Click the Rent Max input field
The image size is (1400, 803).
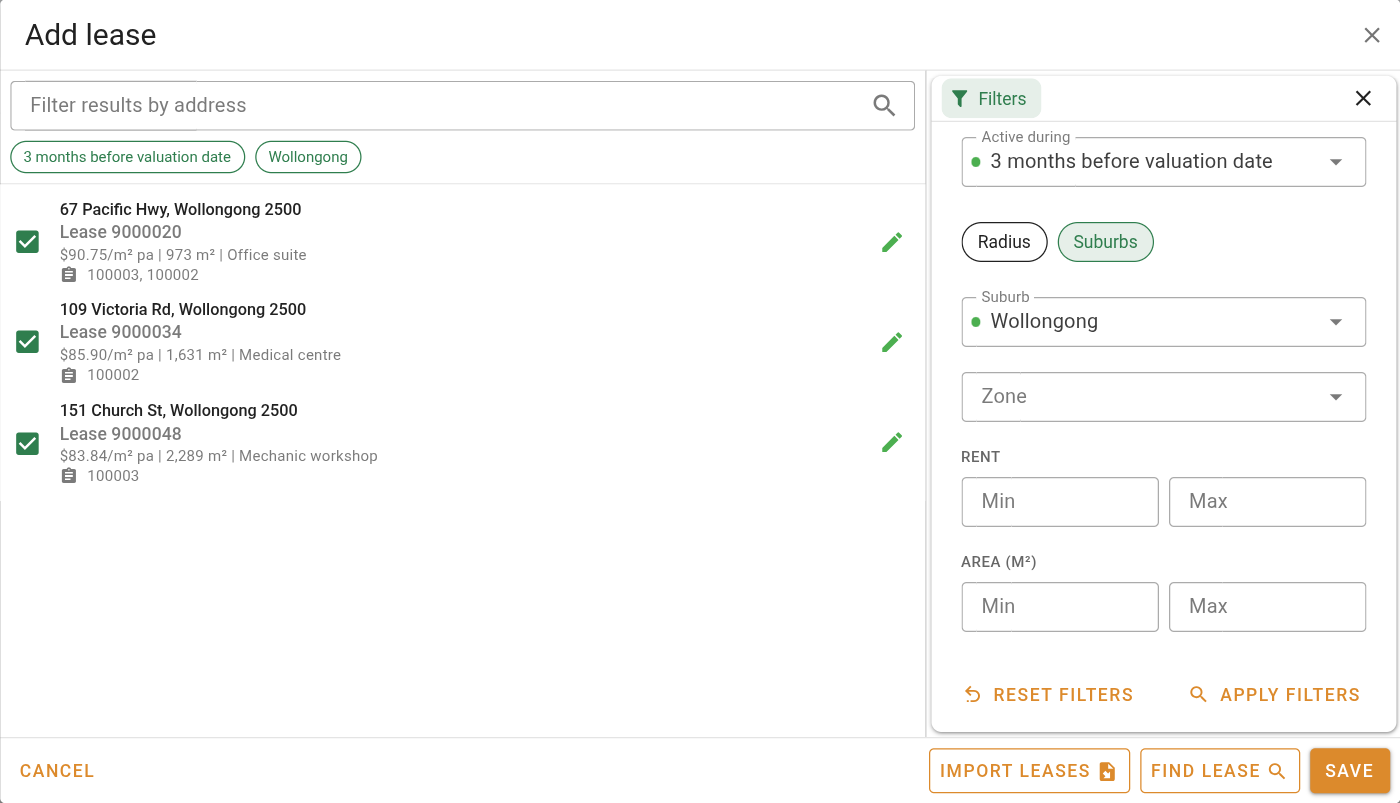[x=1267, y=502]
